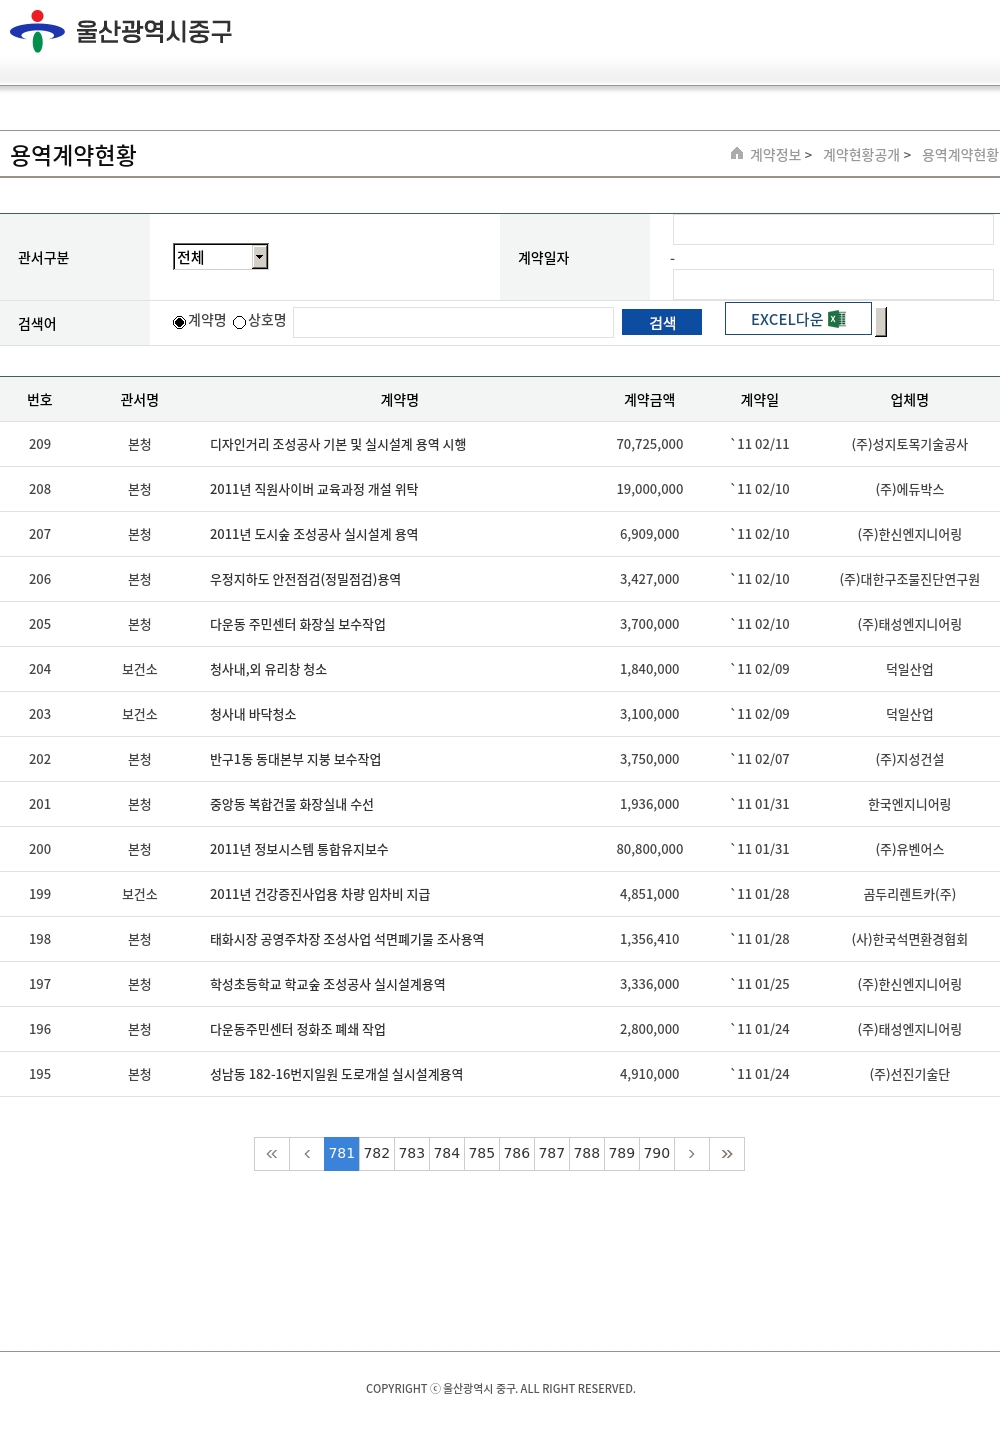The height and width of the screenshot is (1452, 1000).
Task: Jump to the last page arrow
Action: click(x=727, y=1154)
